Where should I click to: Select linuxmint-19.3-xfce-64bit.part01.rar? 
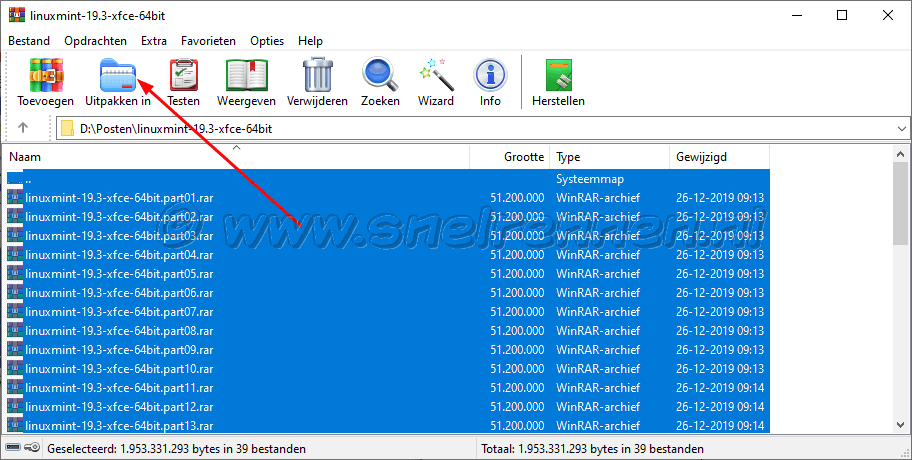coord(388,198)
